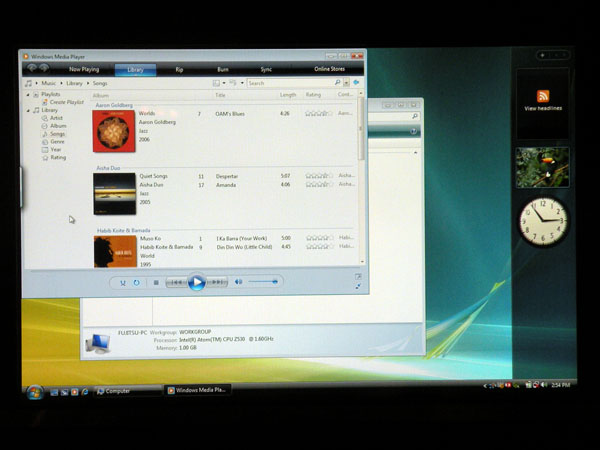Open the Windows Start orb

(x=35, y=392)
